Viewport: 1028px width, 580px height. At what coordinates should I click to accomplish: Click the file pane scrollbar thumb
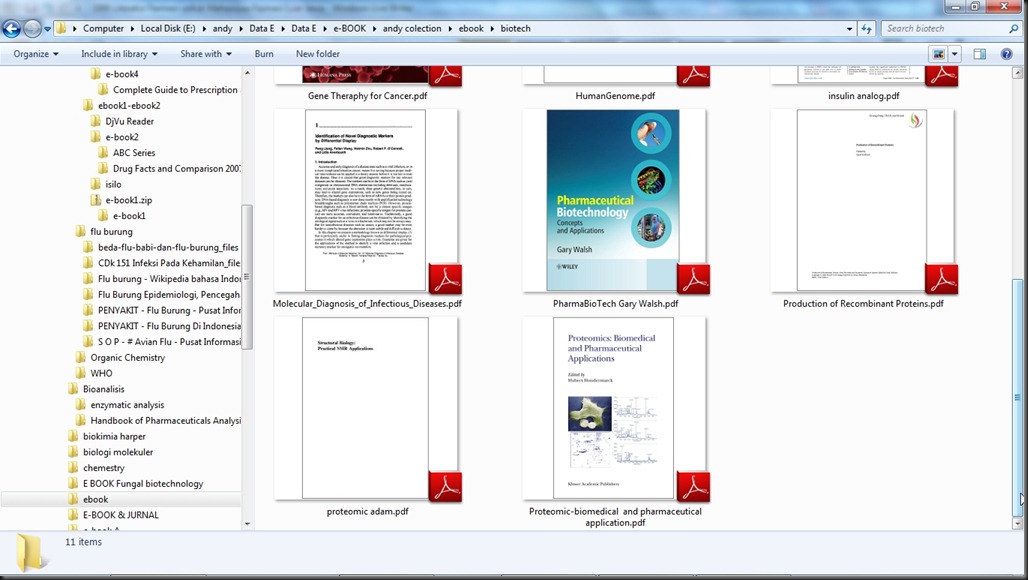(x=1018, y=397)
